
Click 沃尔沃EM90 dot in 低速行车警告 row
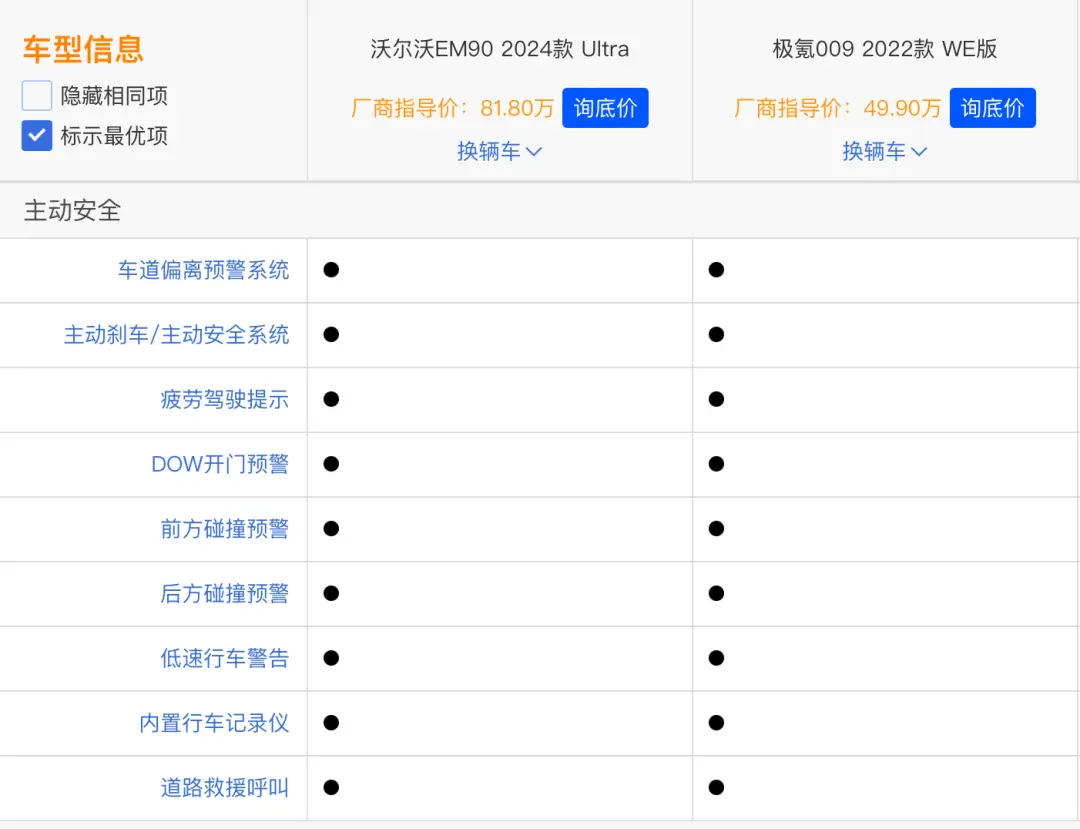coord(331,658)
